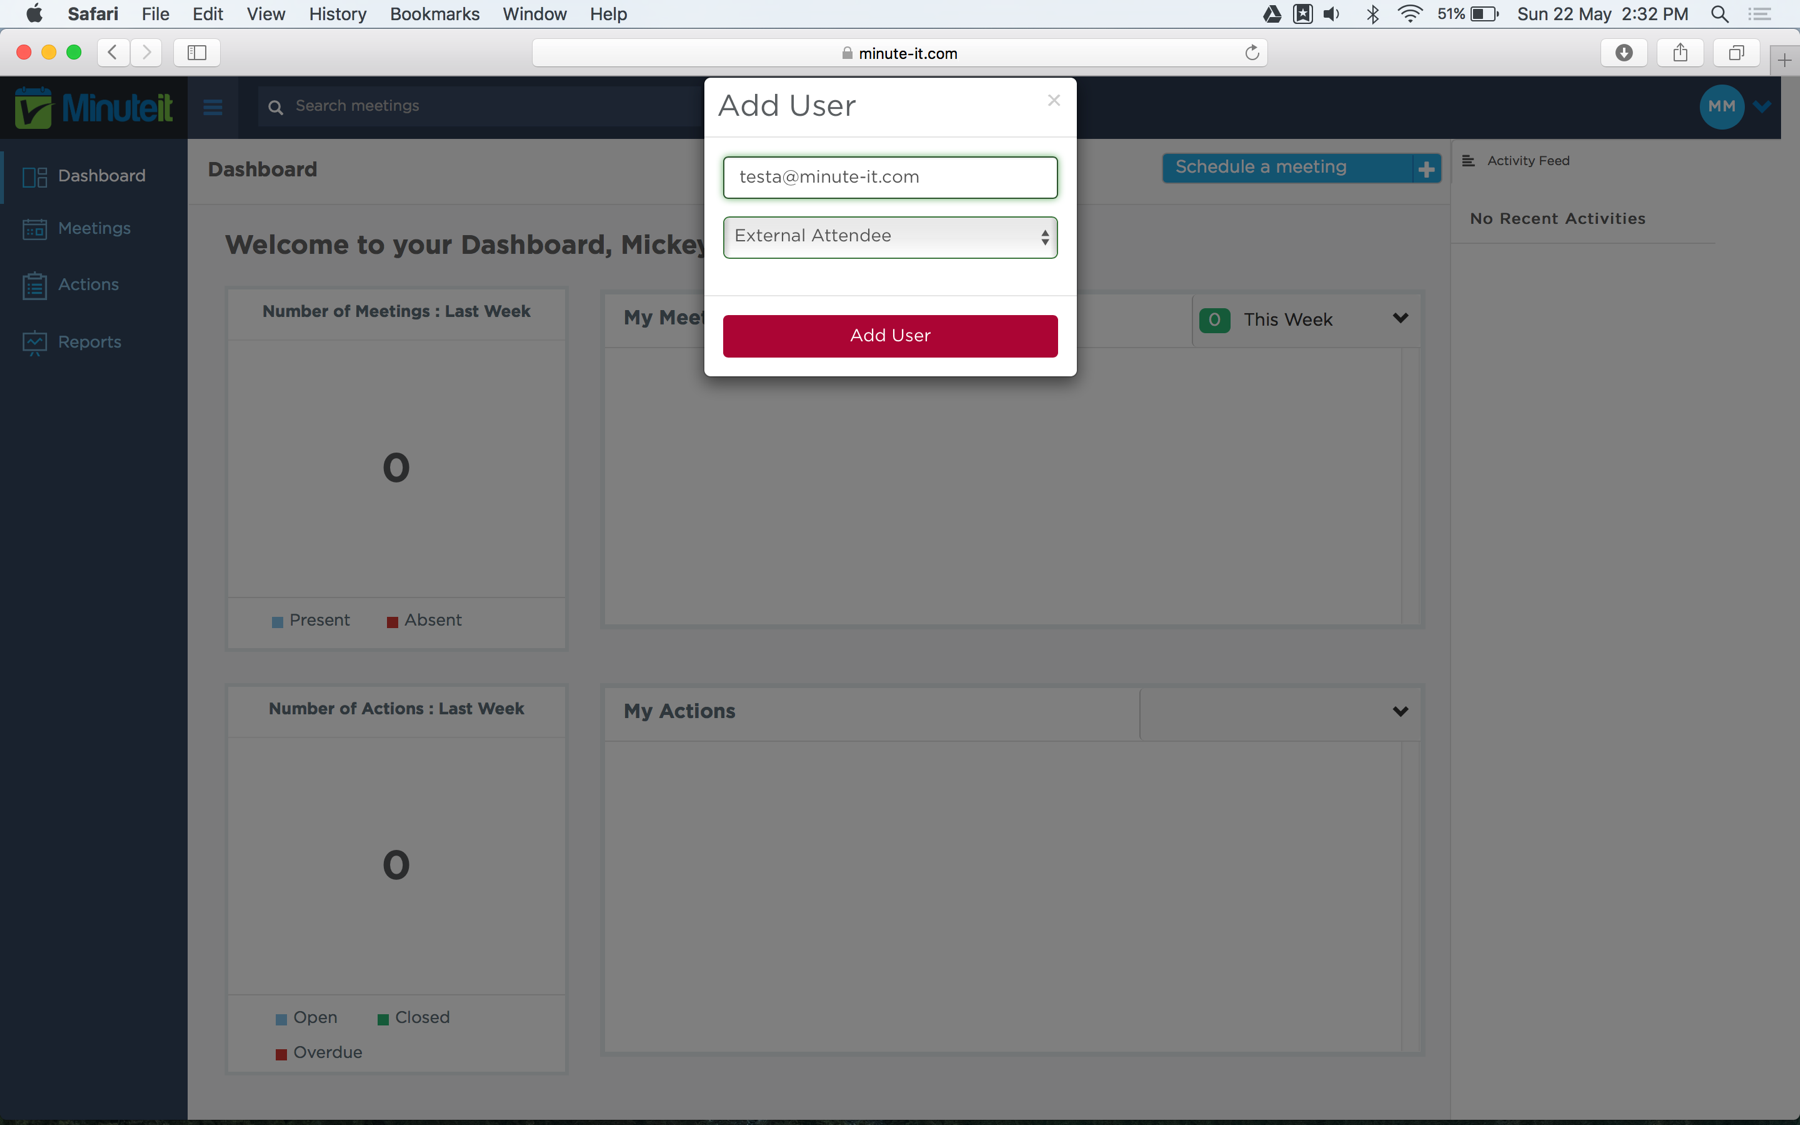The image size is (1800, 1125).
Task: Open the Edit menu
Action: tap(208, 14)
